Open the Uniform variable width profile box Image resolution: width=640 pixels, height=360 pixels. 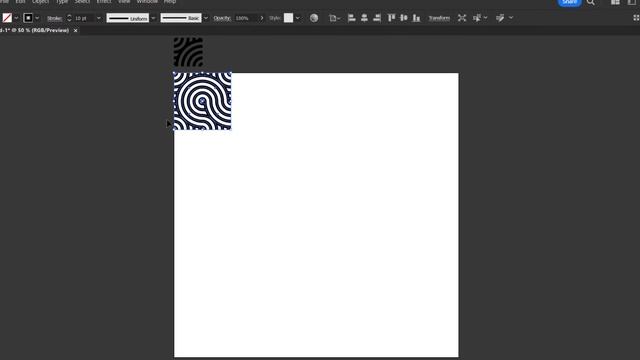tap(128, 18)
